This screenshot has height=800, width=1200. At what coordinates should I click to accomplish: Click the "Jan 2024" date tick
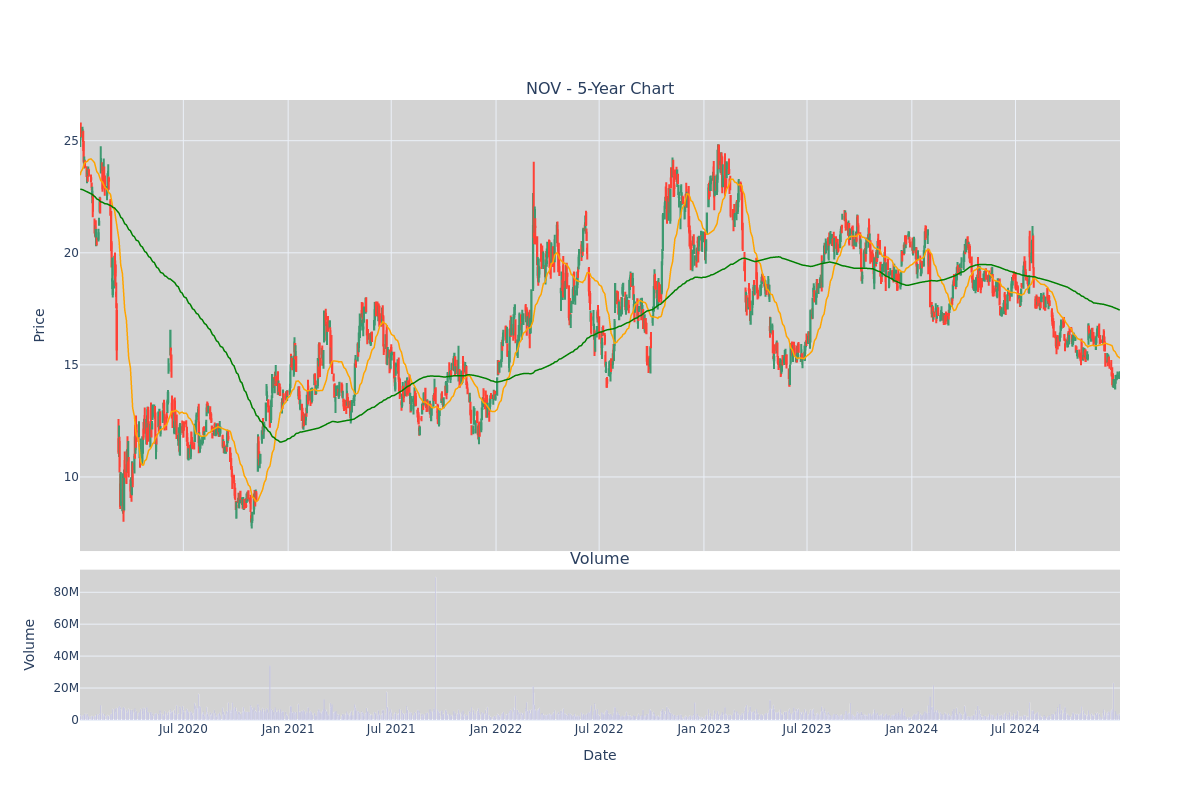click(x=912, y=729)
